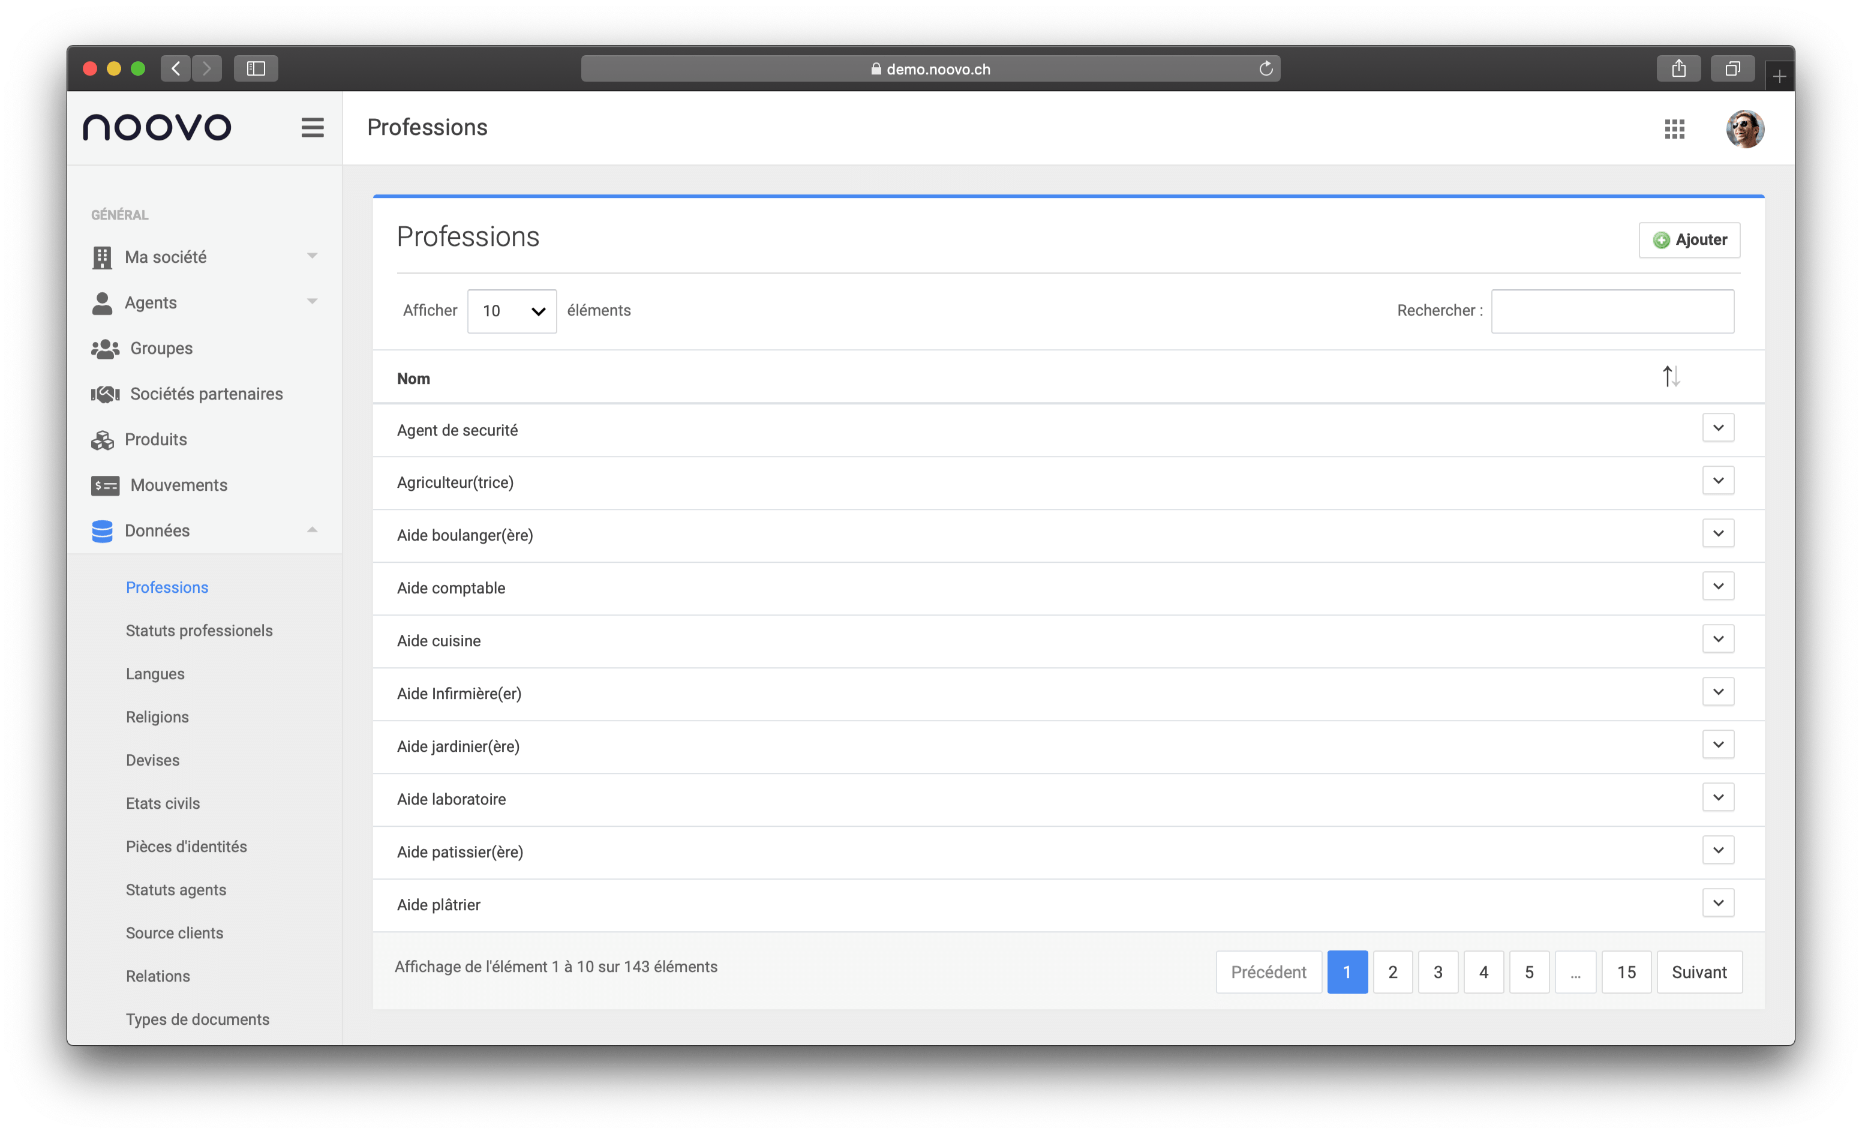
Task: Open the apps grid icon
Action: pos(1674,129)
